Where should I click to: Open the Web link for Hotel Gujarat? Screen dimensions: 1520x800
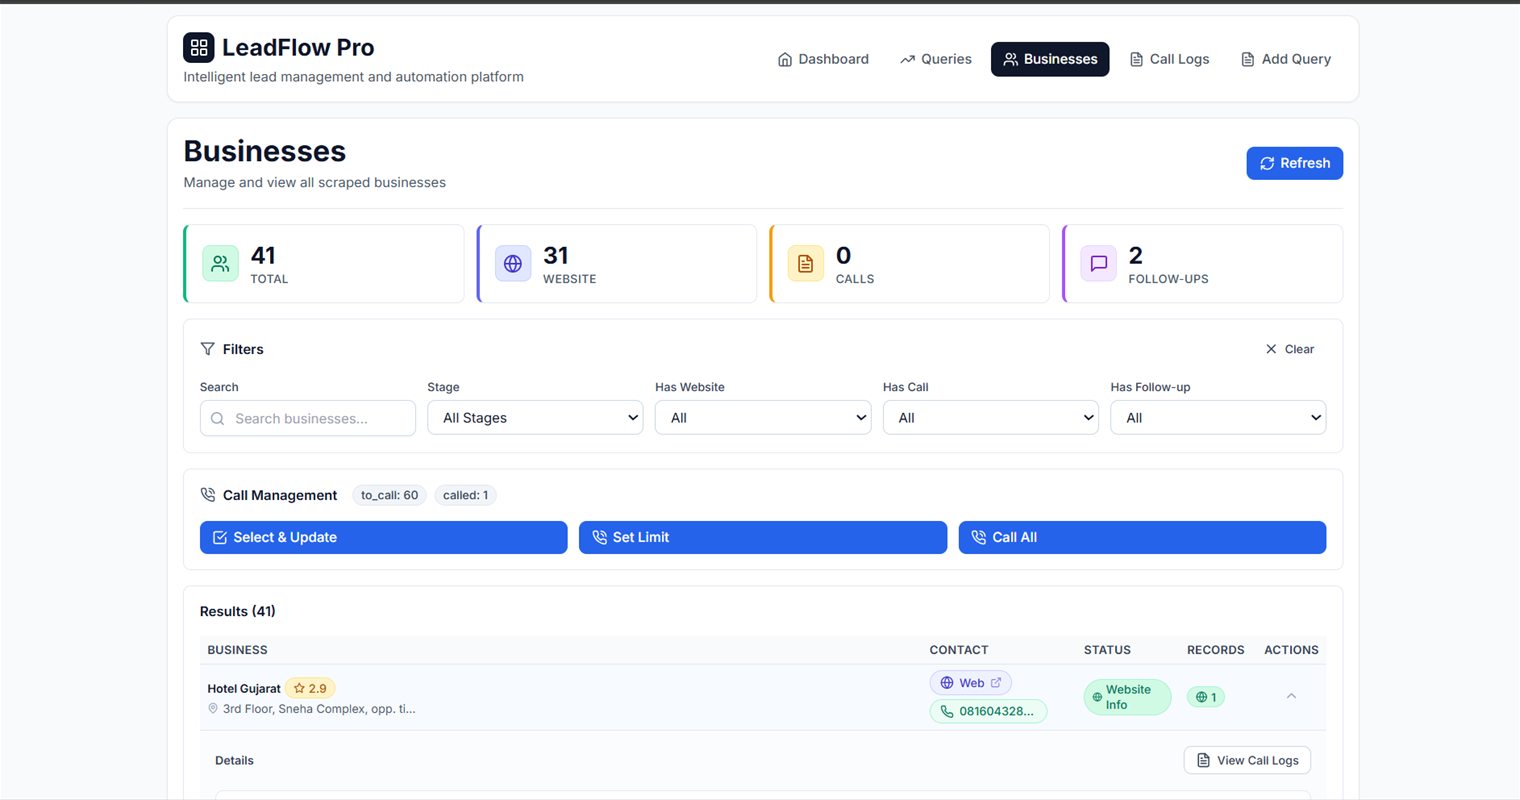pyautogui.click(x=971, y=683)
